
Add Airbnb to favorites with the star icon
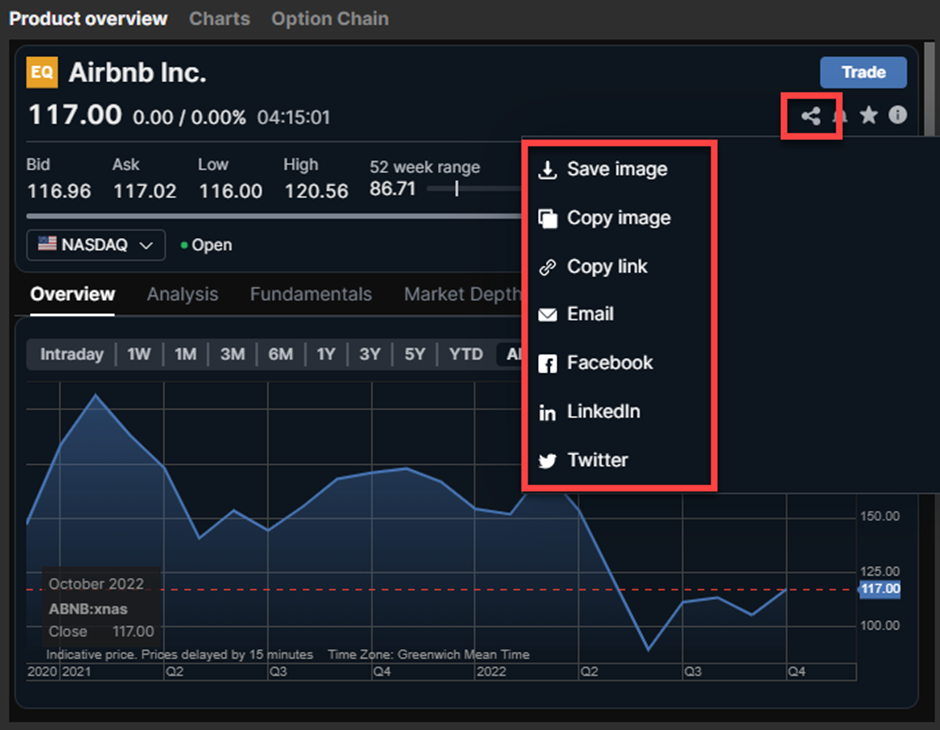869,114
